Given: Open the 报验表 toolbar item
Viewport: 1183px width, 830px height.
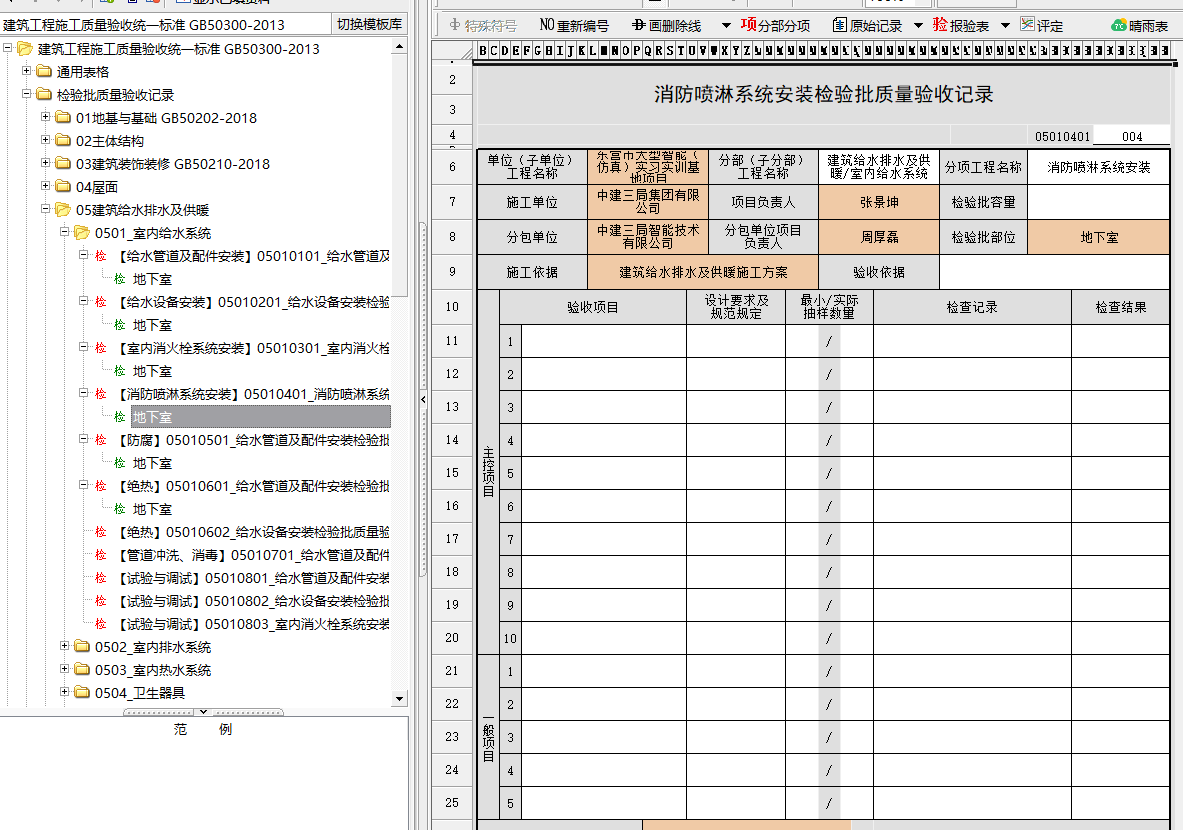Looking at the screenshot, I should click(960, 26).
